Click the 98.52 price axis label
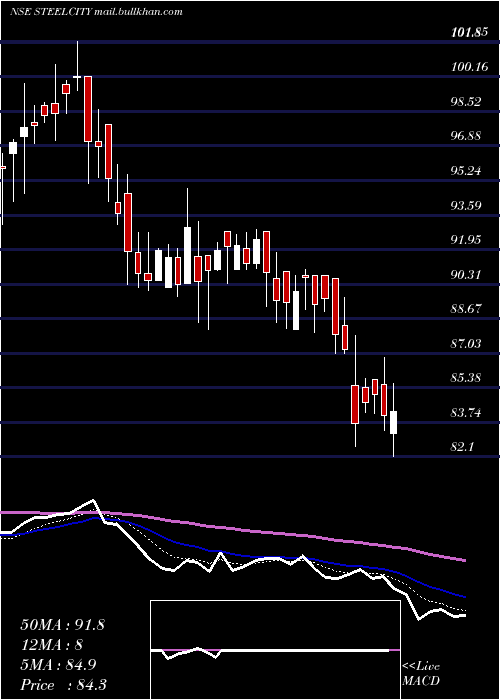500x700 pixels. pos(466,101)
